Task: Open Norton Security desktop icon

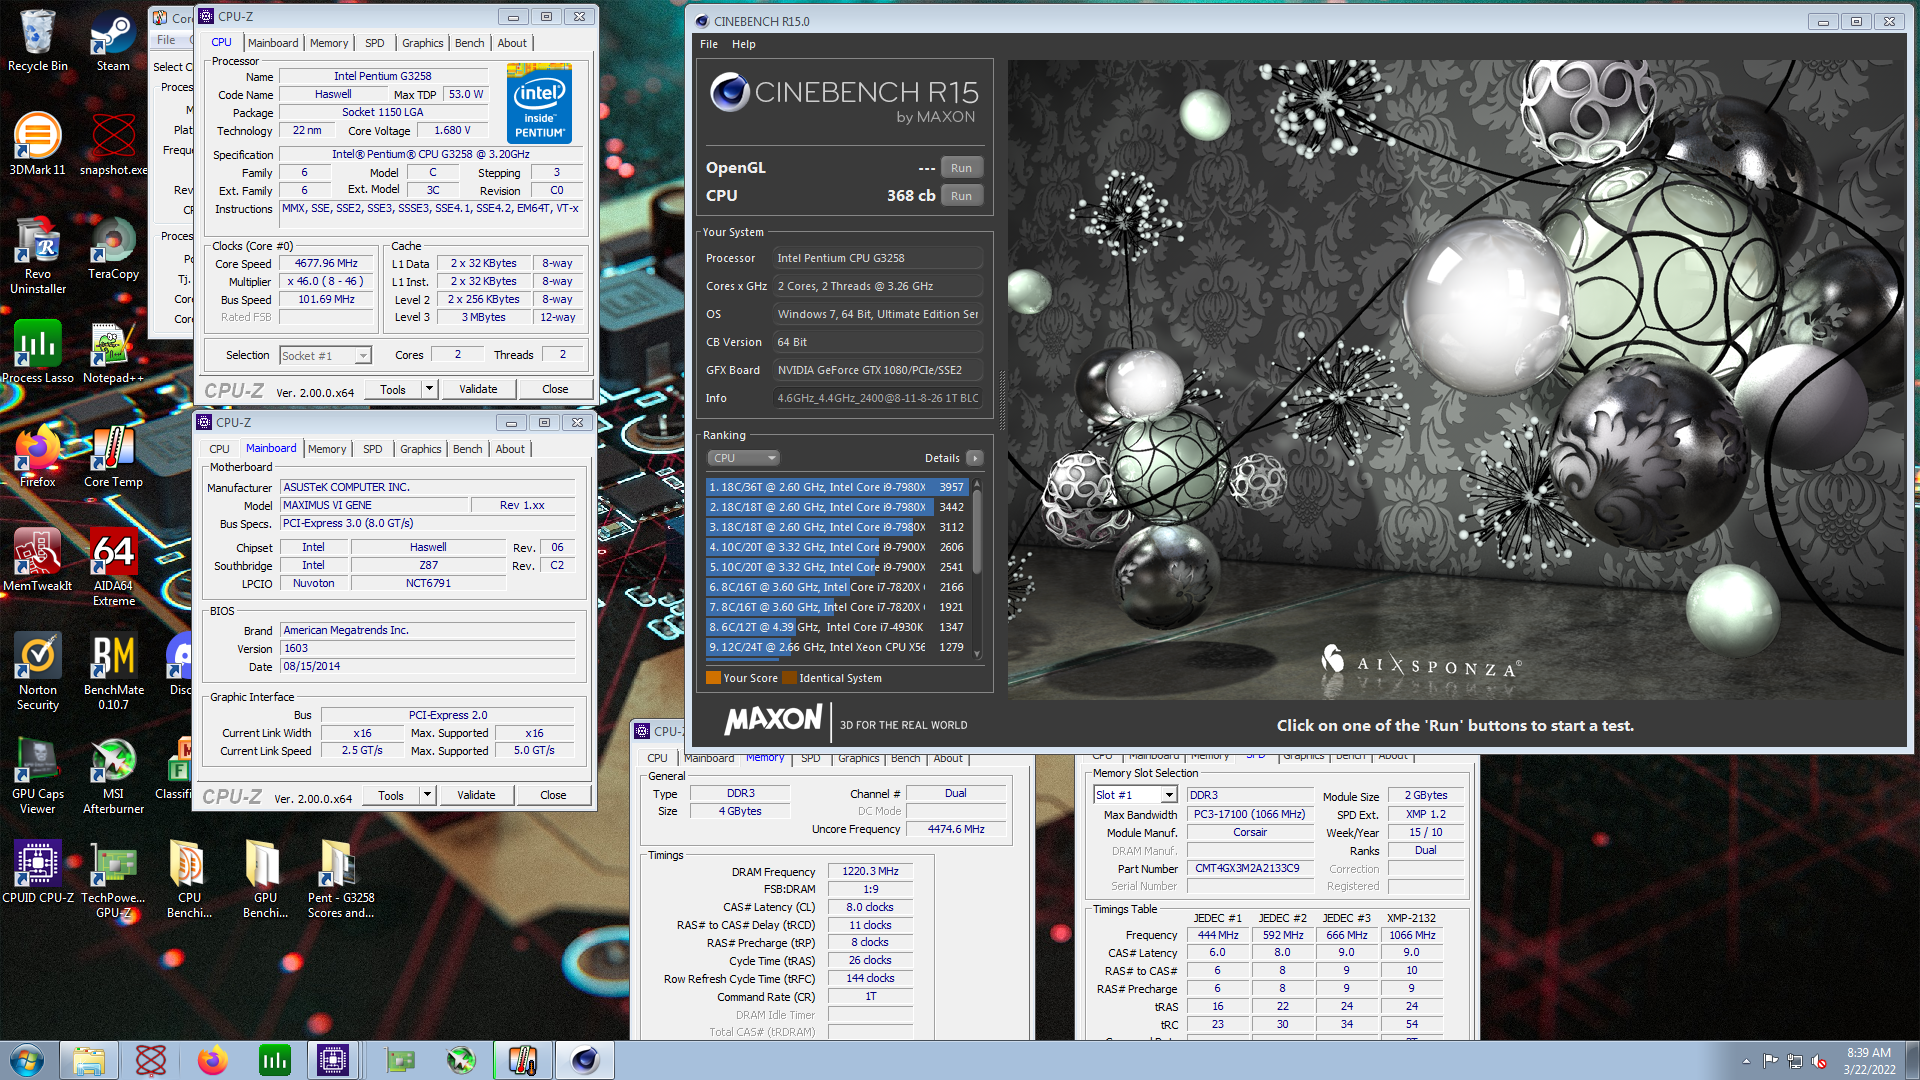Action: coord(38,671)
